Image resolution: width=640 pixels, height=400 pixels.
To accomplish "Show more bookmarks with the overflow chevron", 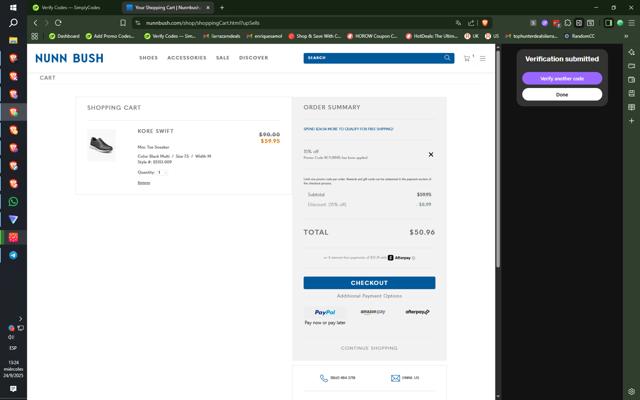I will (626, 36).
